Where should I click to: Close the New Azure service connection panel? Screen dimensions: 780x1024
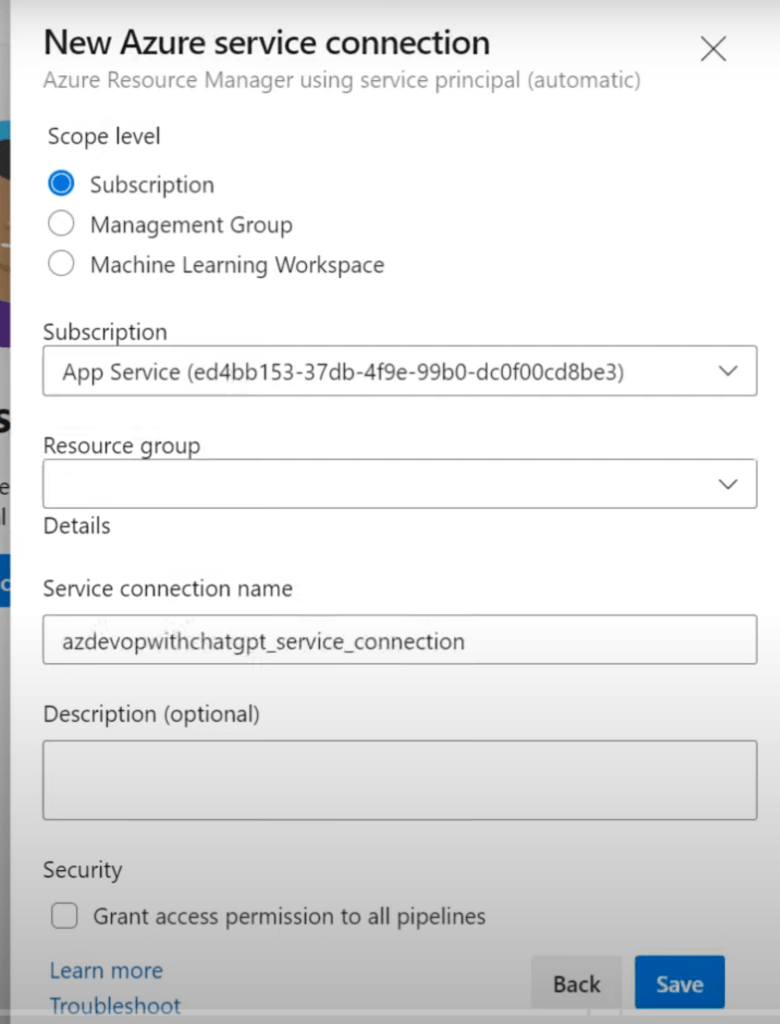(713, 49)
